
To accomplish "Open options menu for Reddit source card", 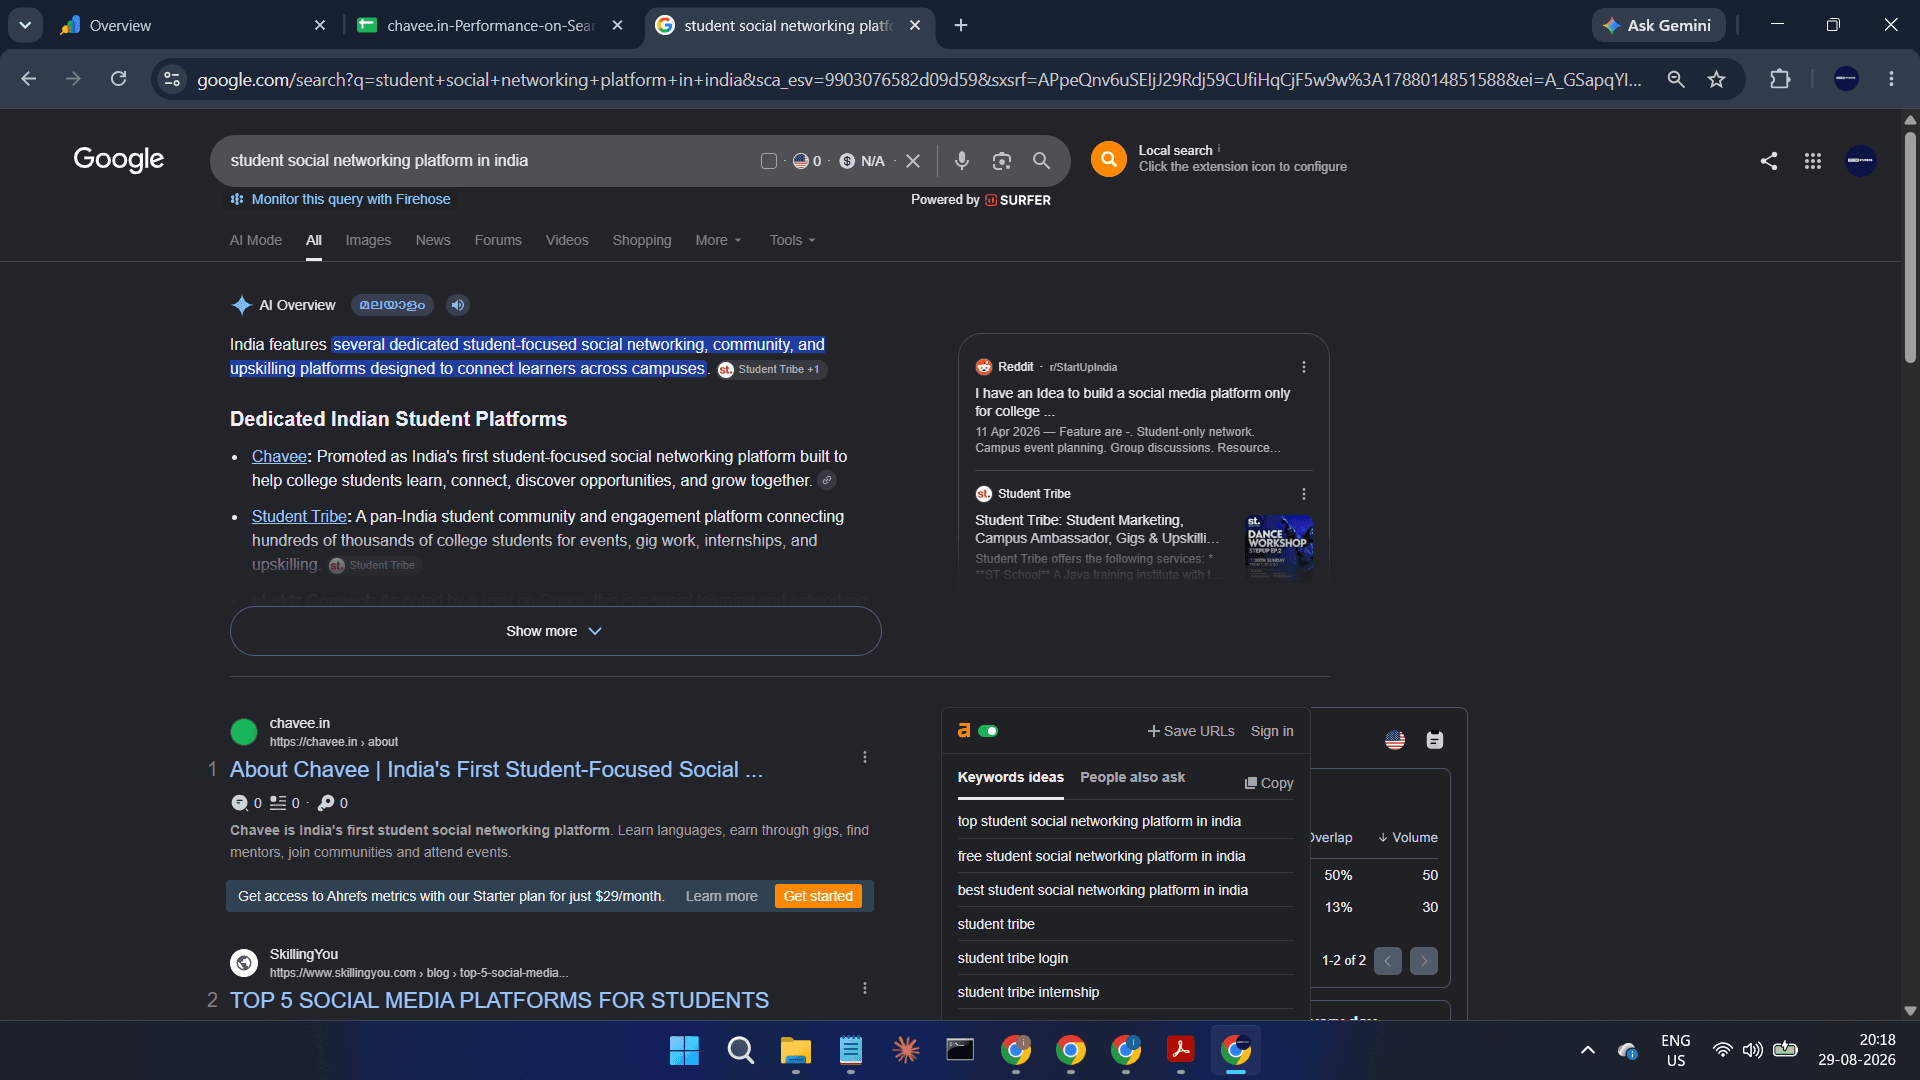I will (x=1304, y=367).
